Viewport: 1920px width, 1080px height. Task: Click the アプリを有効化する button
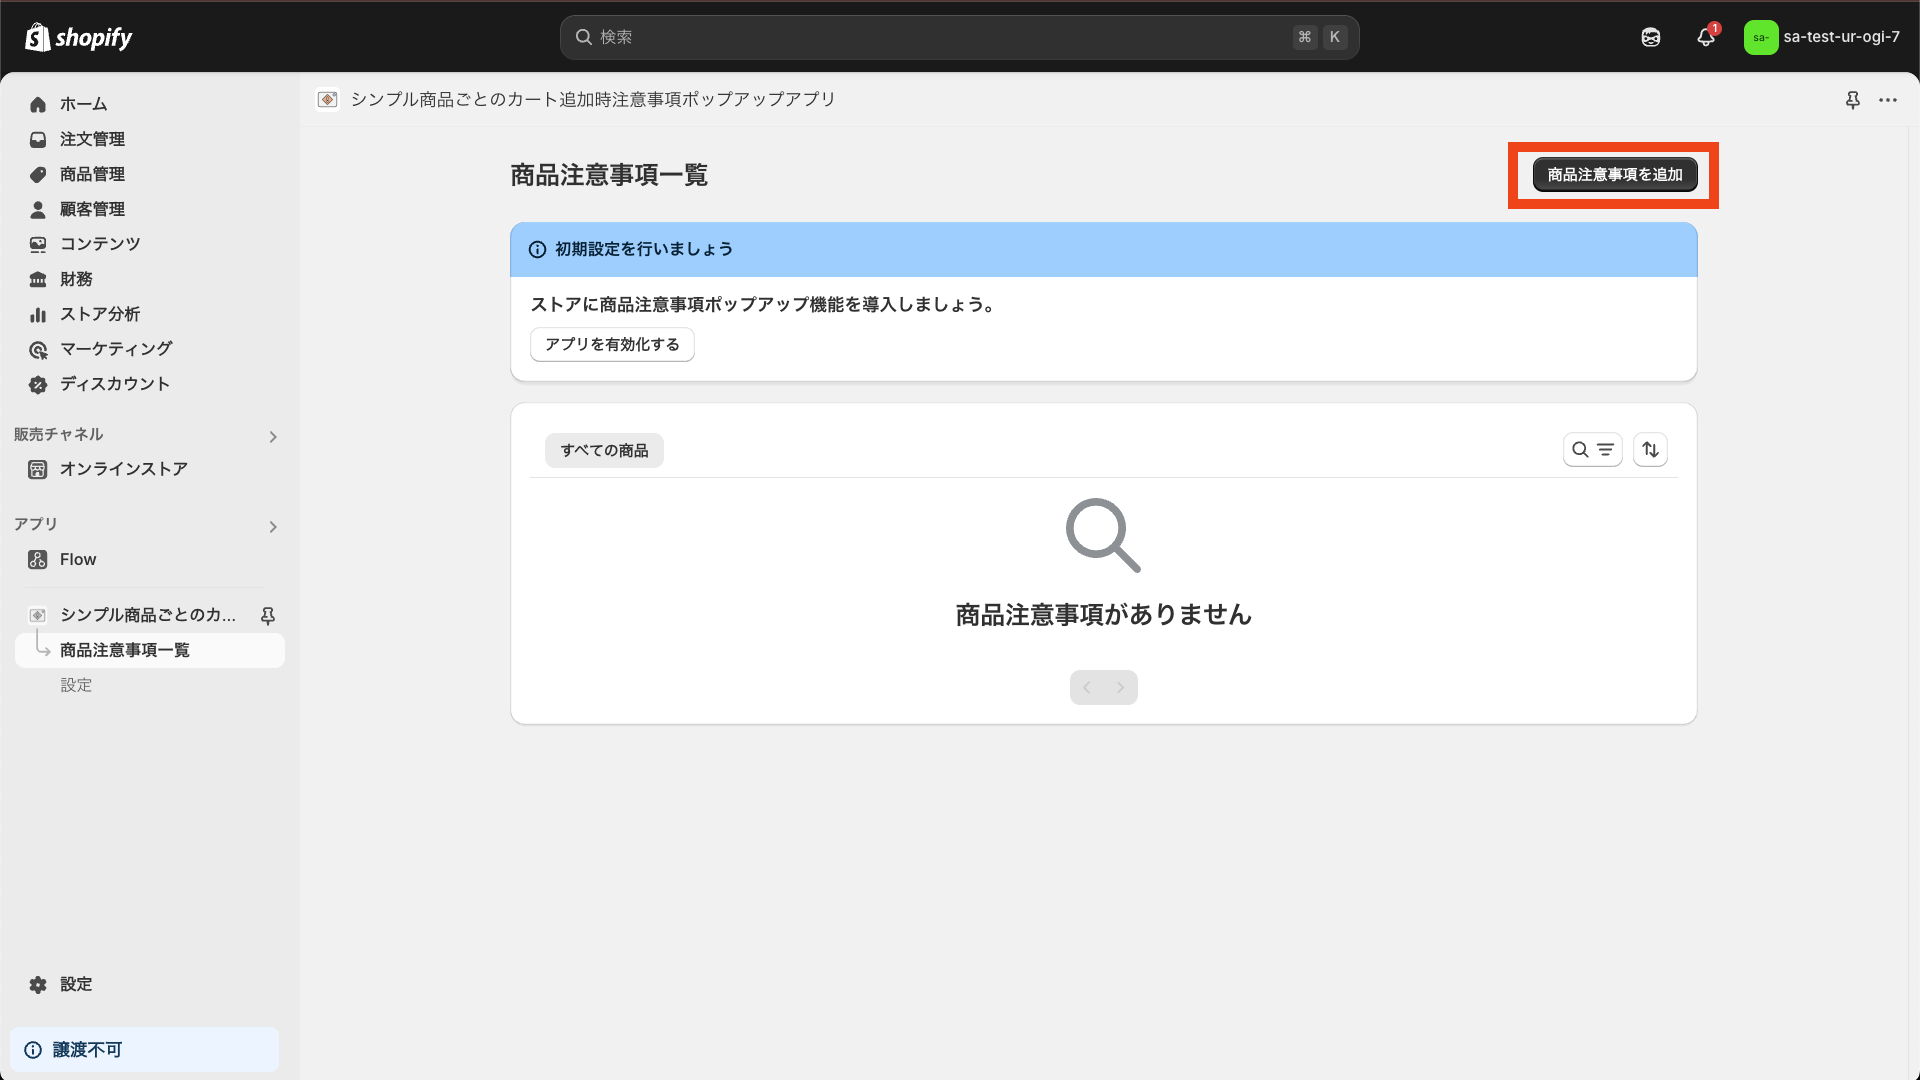click(612, 344)
